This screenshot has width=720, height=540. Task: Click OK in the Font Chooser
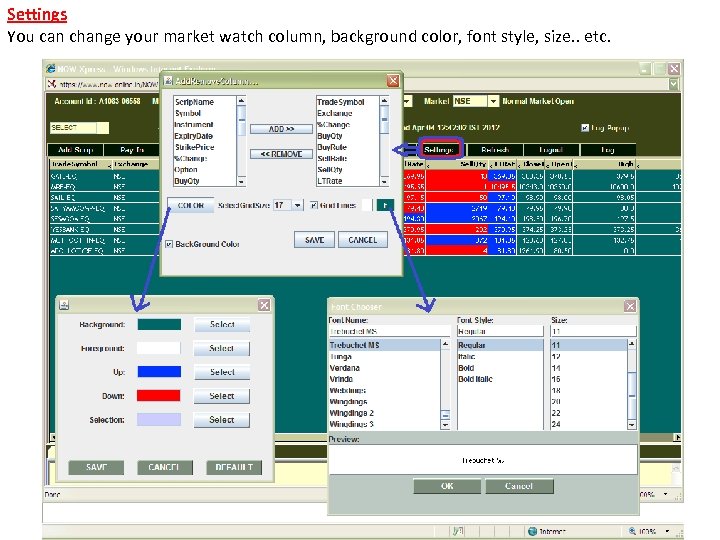pos(447,486)
